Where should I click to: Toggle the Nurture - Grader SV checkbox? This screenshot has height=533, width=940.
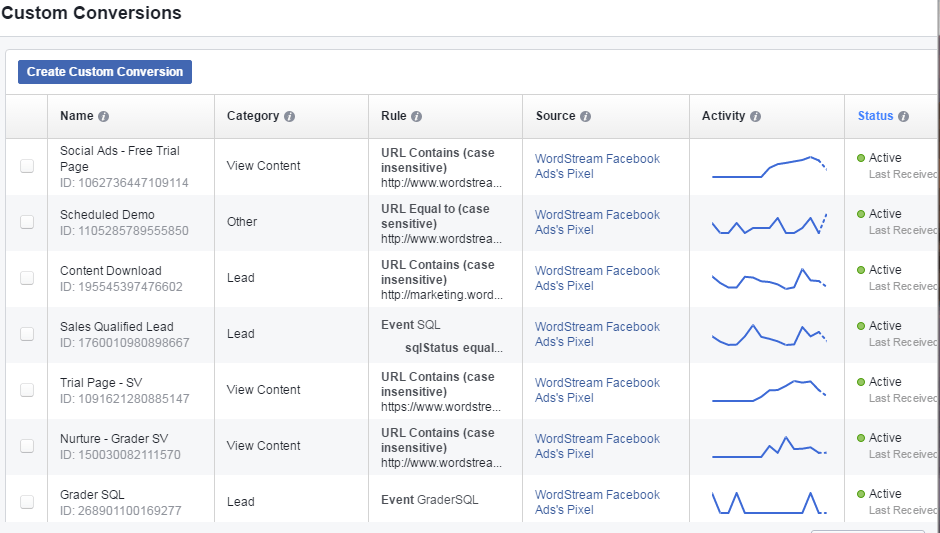(27, 446)
